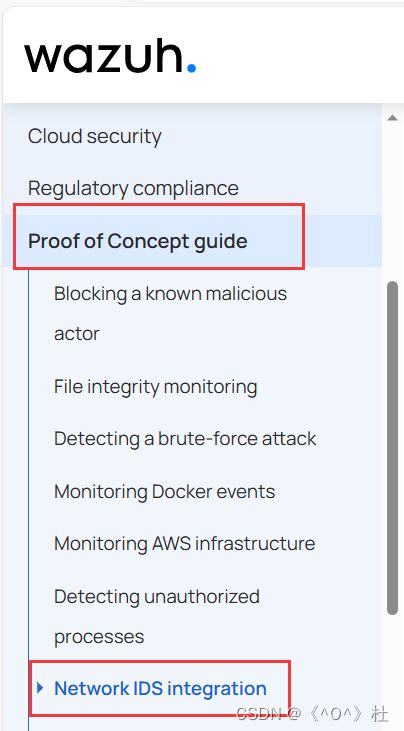Select the Proof of Concept guide entry
Image resolution: width=404 pixels, height=731 pixels.
[137, 241]
